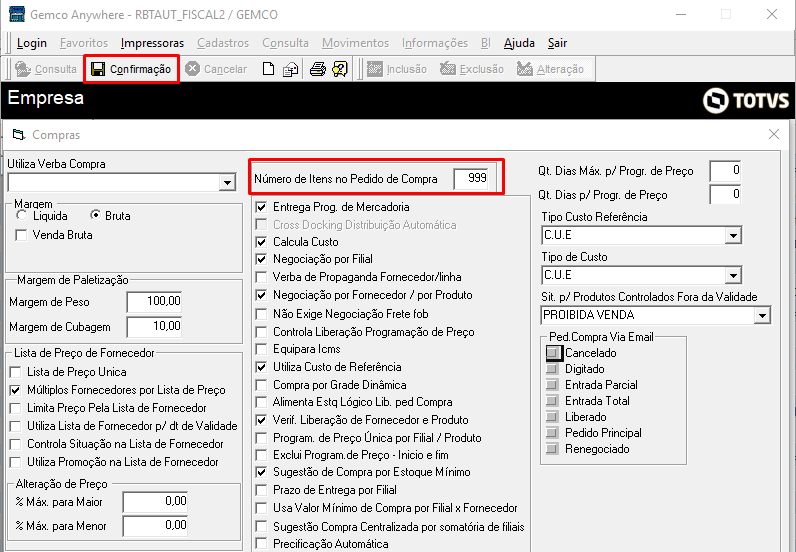Screen dimensions: 796x552
Task: Click the Alteração button label
Action: coord(560,69)
